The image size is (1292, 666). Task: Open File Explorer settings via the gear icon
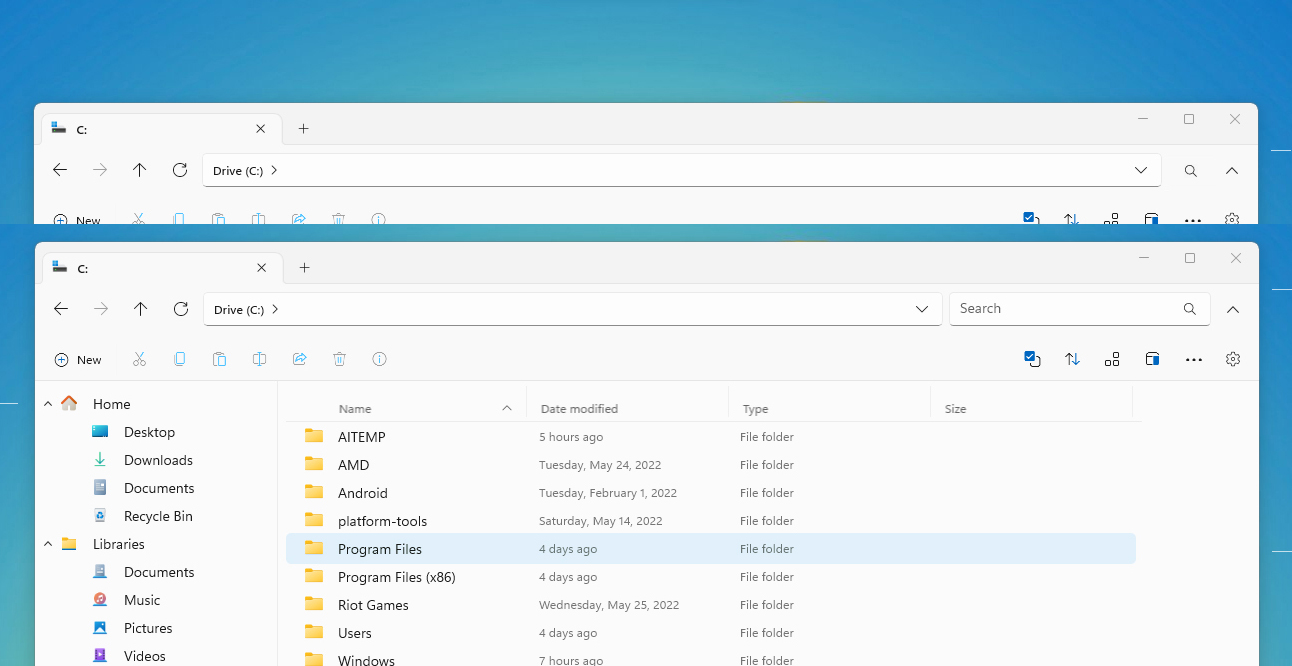(x=1233, y=359)
